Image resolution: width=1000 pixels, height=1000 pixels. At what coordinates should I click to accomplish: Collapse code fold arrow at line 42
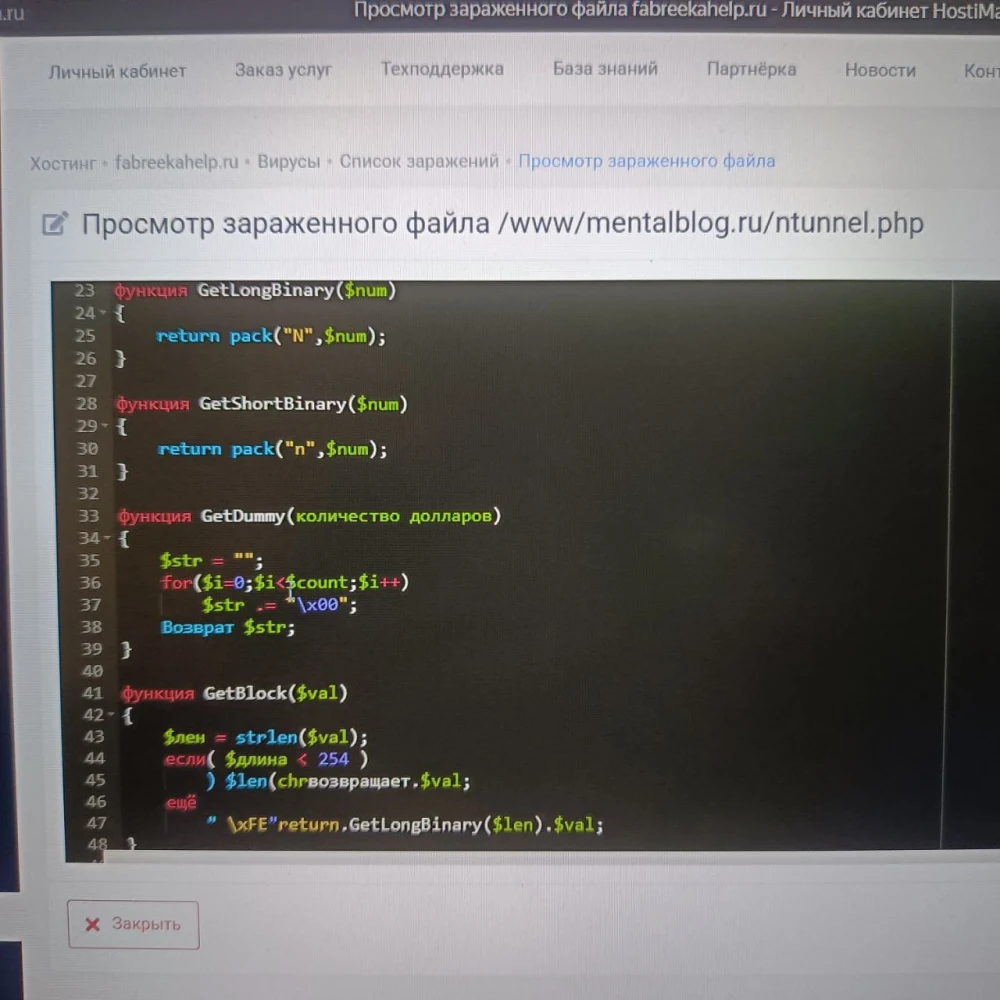[x=111, y=714]
